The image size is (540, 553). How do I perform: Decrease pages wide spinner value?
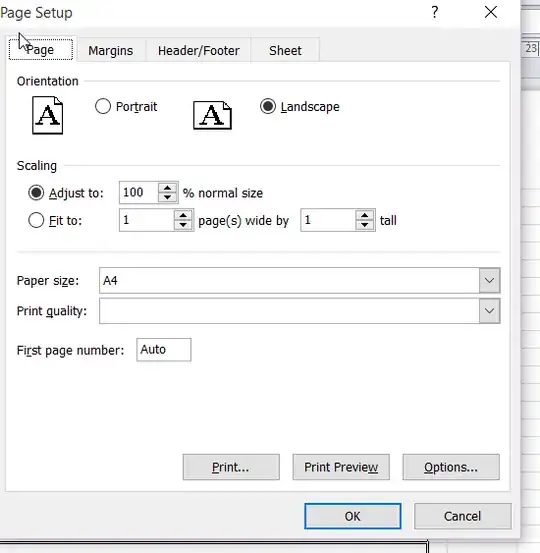click(x=183, y=225)
